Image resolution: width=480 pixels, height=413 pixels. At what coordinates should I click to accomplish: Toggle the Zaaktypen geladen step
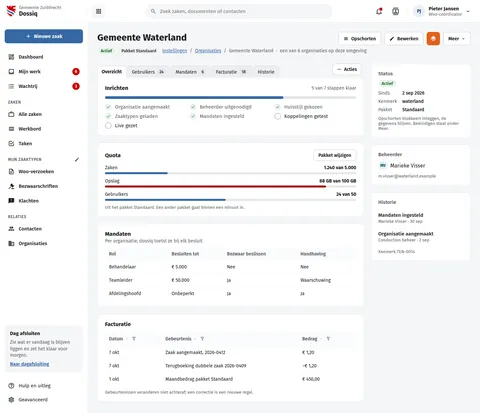(x=108, y=116)
